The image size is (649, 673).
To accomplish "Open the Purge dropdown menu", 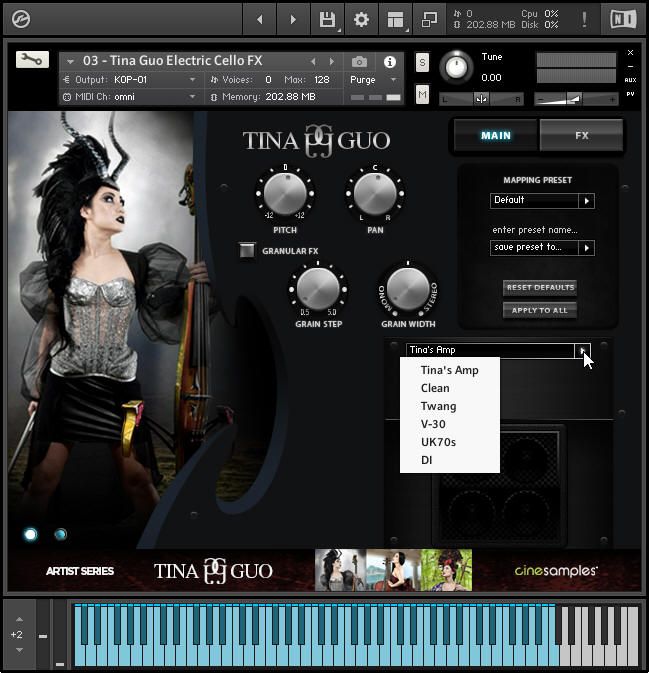I will coord(393,79).
